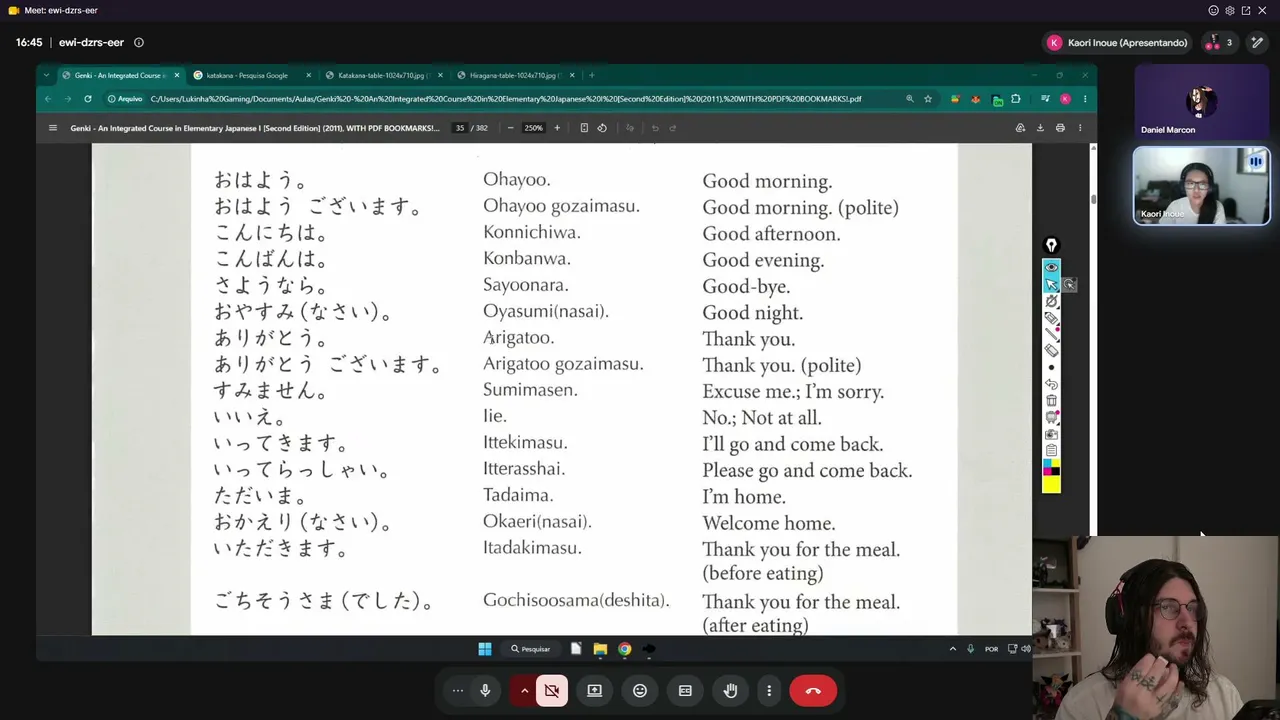Select the highlighter marker tool in annotation toolbar
1280x720 pixels.
(x=1051, y=318)
